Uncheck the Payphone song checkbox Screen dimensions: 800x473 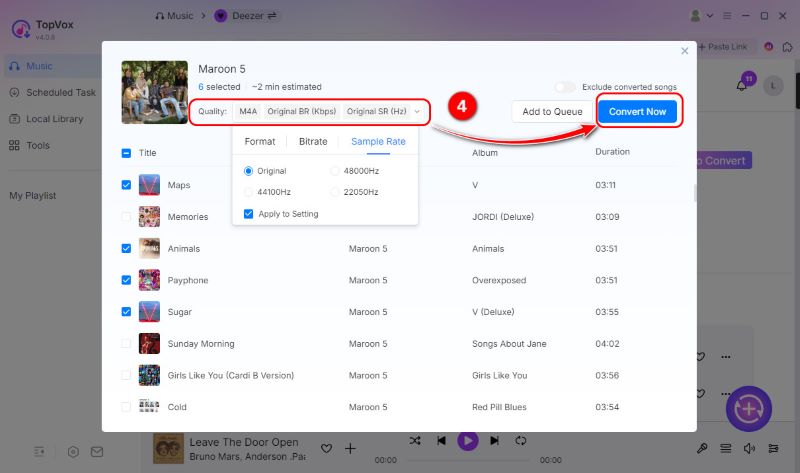click(x=126, y=280)
